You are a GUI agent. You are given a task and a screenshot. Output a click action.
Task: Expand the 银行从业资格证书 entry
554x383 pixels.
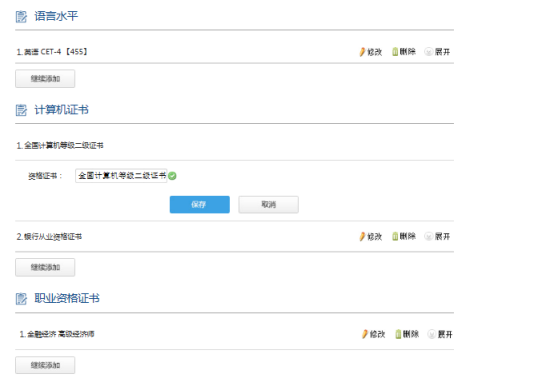tap(437, 236)
